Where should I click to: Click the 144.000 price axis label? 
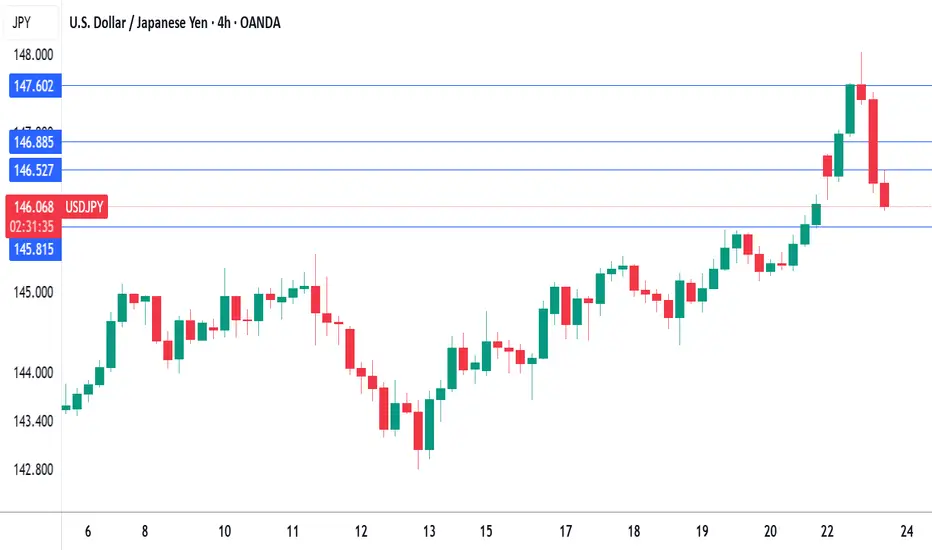coord(33,373)
